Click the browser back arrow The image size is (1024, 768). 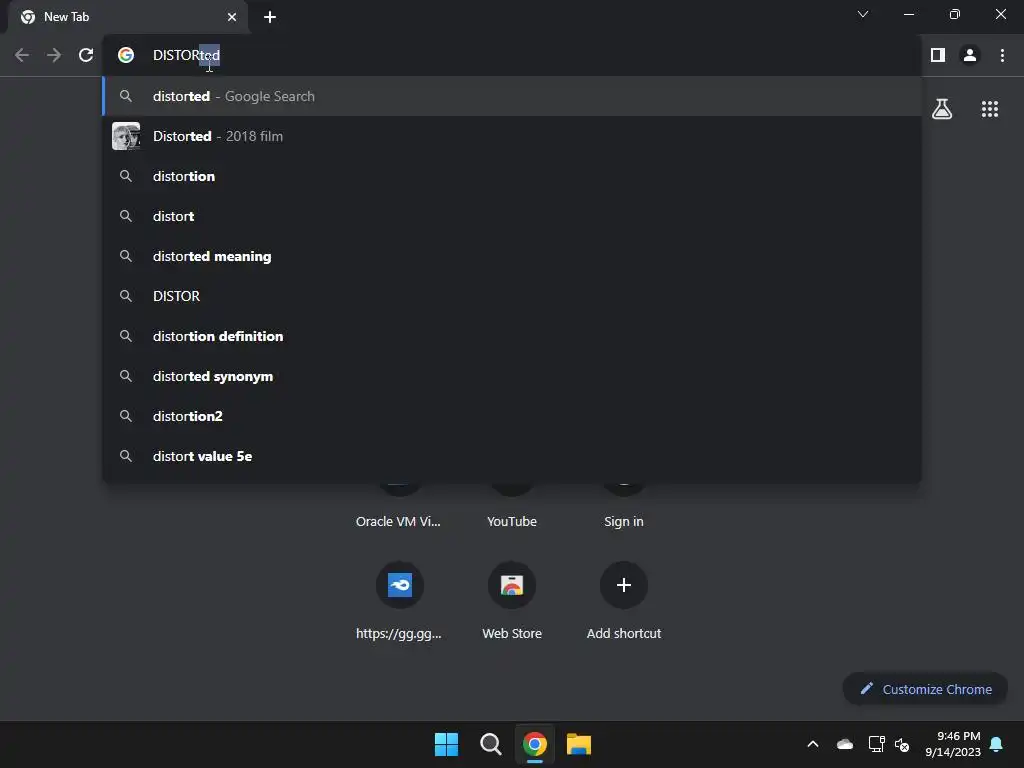coord(22,55)
